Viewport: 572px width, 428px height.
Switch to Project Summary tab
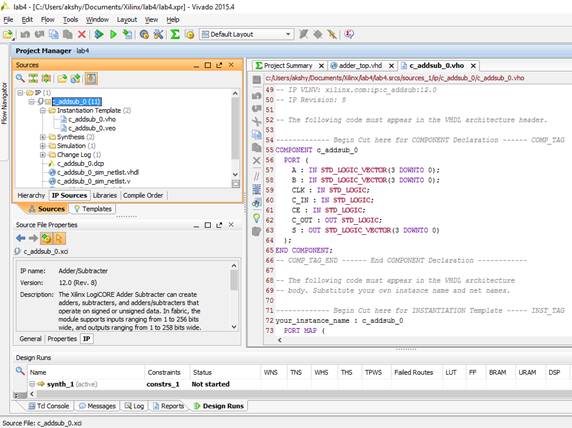pos(288,66)
